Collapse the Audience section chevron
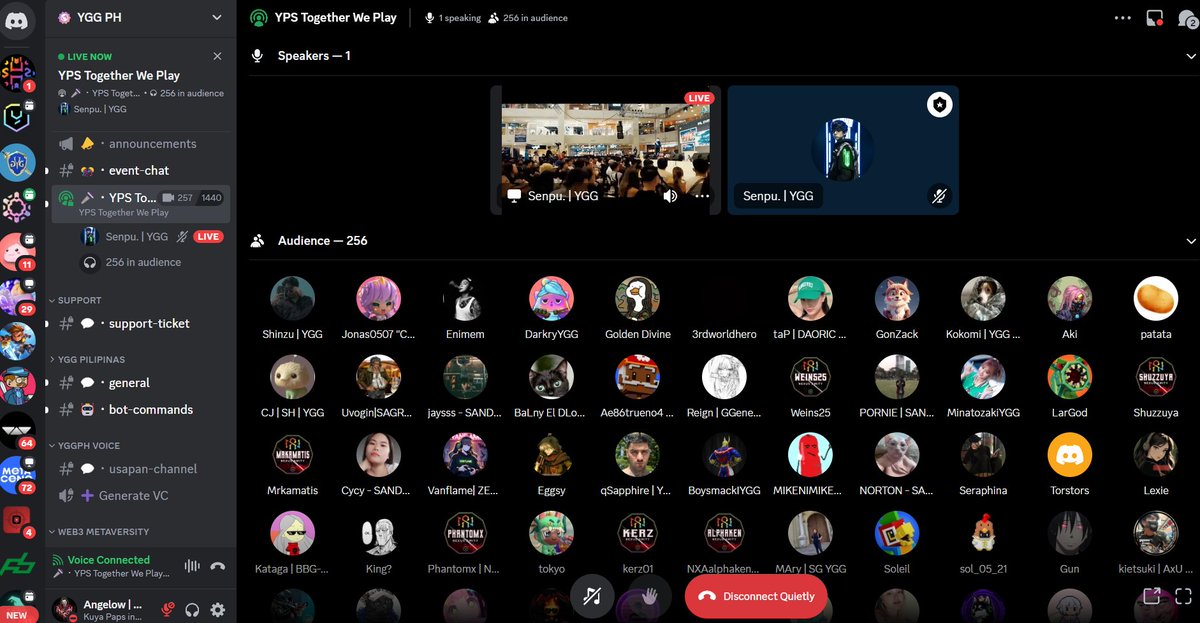 pyautogui.click(x=1190, y=241)
